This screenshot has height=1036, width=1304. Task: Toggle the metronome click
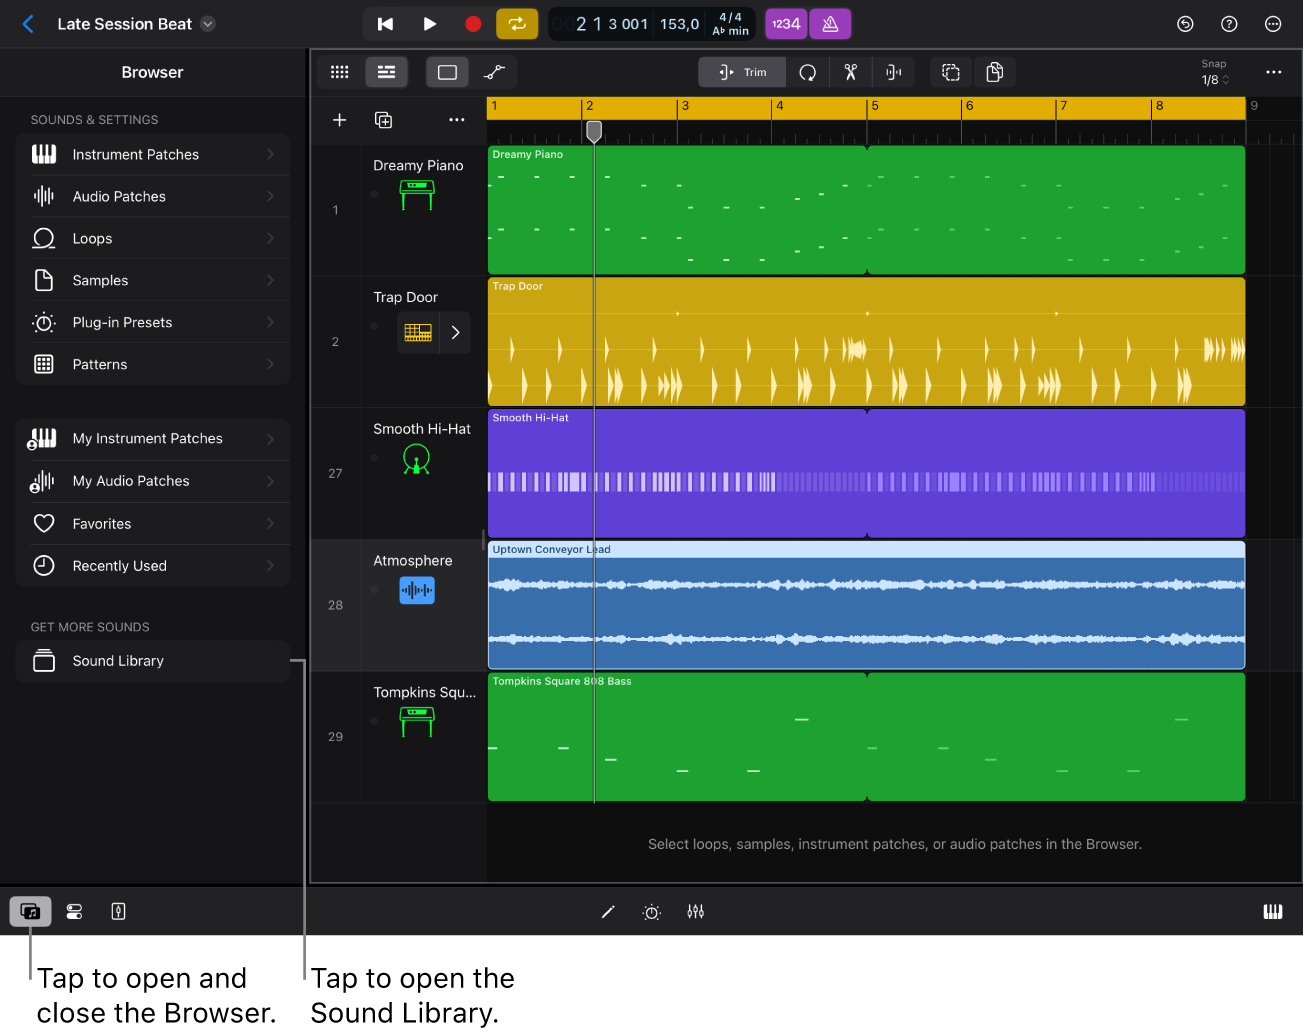click(x=830, y=24)
